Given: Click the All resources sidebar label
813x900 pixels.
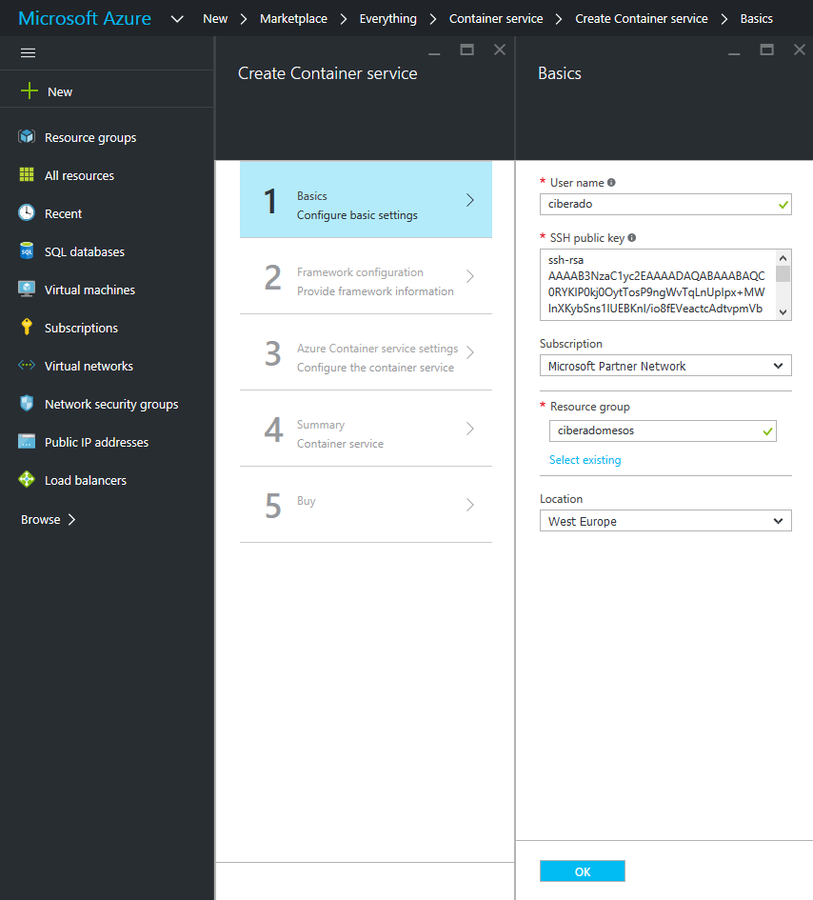Looking at the screenshot, I should [79, 176].
